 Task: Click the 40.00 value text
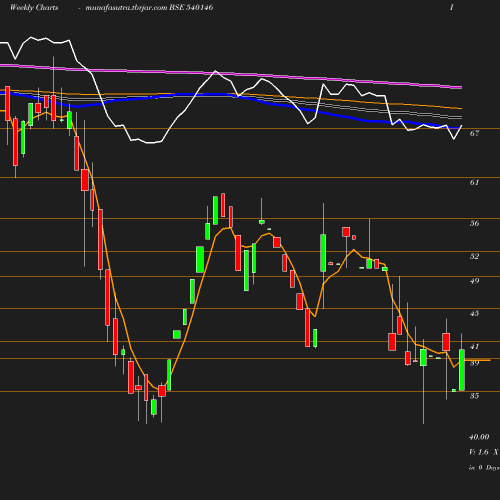479,437
